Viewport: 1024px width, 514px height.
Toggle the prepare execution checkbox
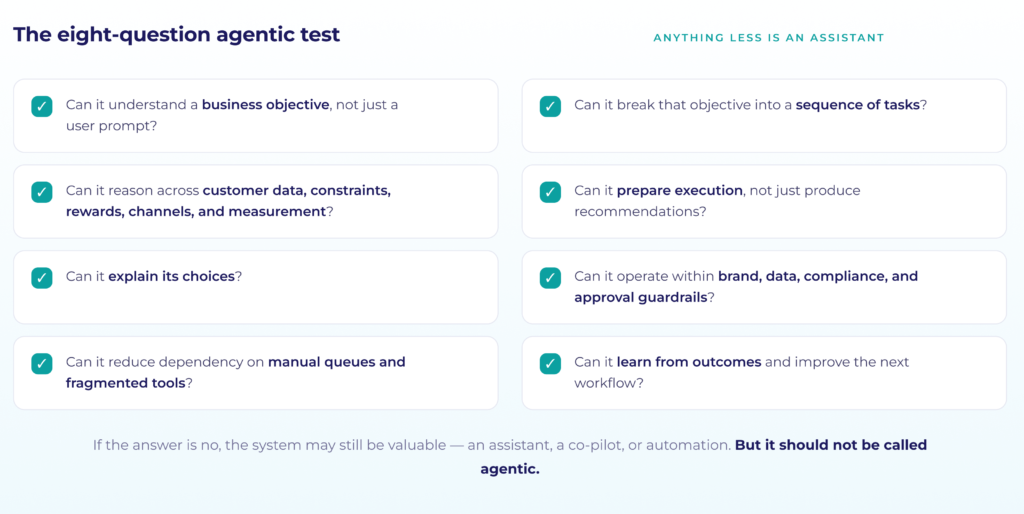pos(550,192)
